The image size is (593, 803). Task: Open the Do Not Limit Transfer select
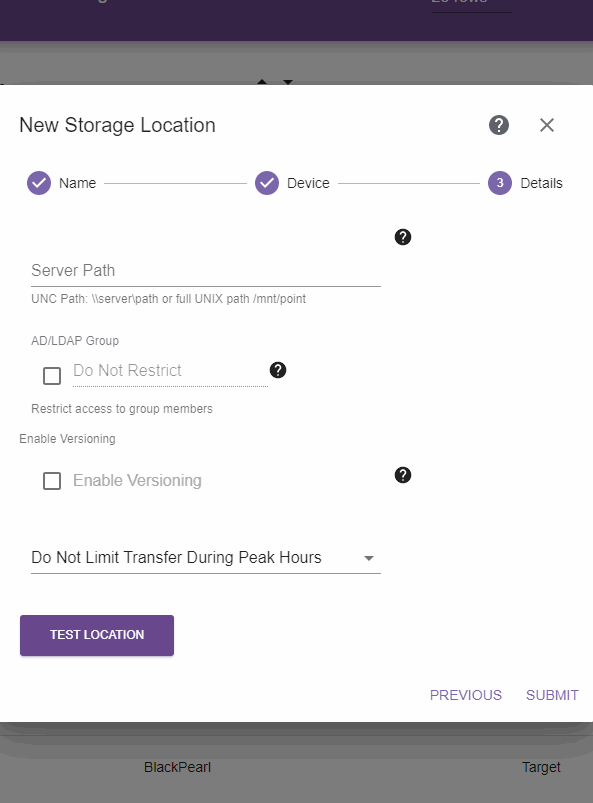point(206,558)
